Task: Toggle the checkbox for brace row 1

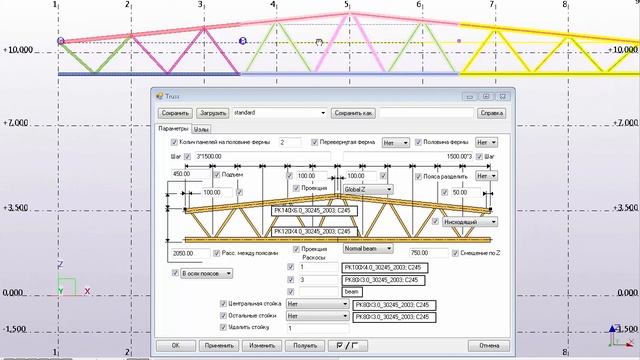Action: (291, 267)
